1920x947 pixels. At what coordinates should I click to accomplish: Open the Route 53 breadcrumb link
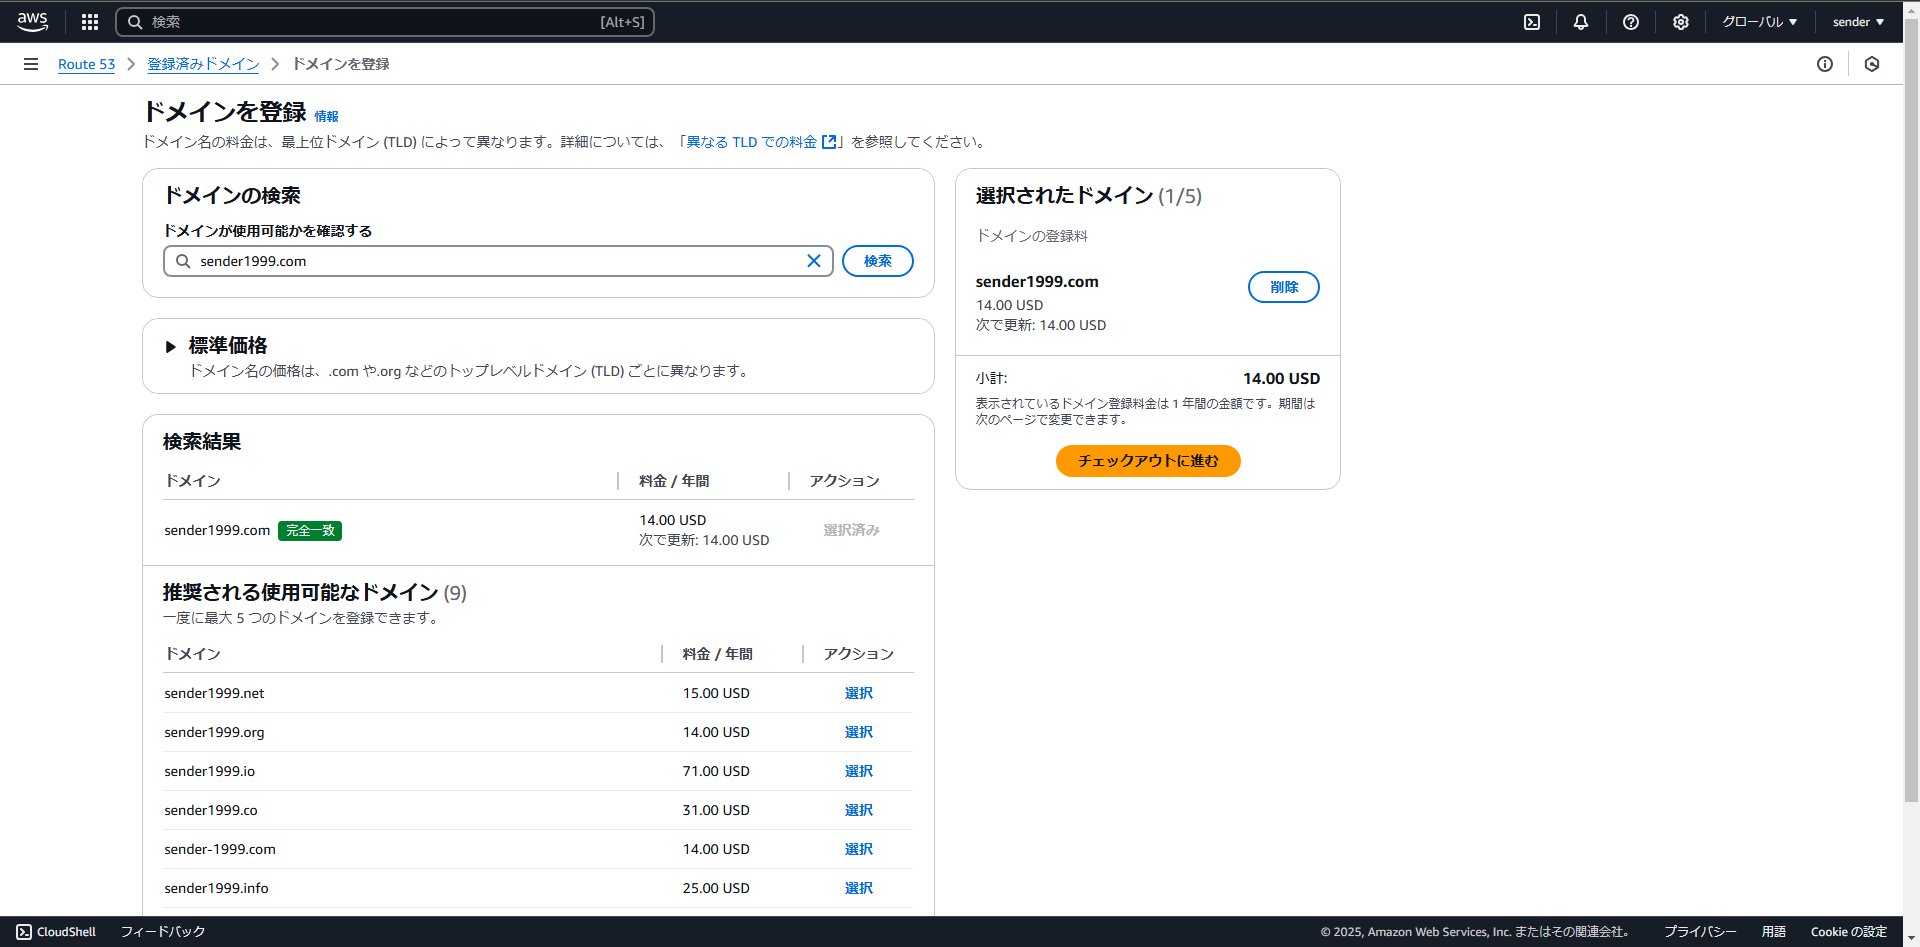click(x=86, y=63)
